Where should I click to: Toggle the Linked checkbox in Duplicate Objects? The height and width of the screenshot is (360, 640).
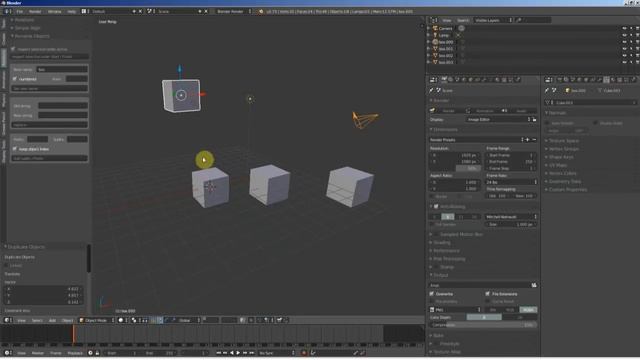[7, 265]
